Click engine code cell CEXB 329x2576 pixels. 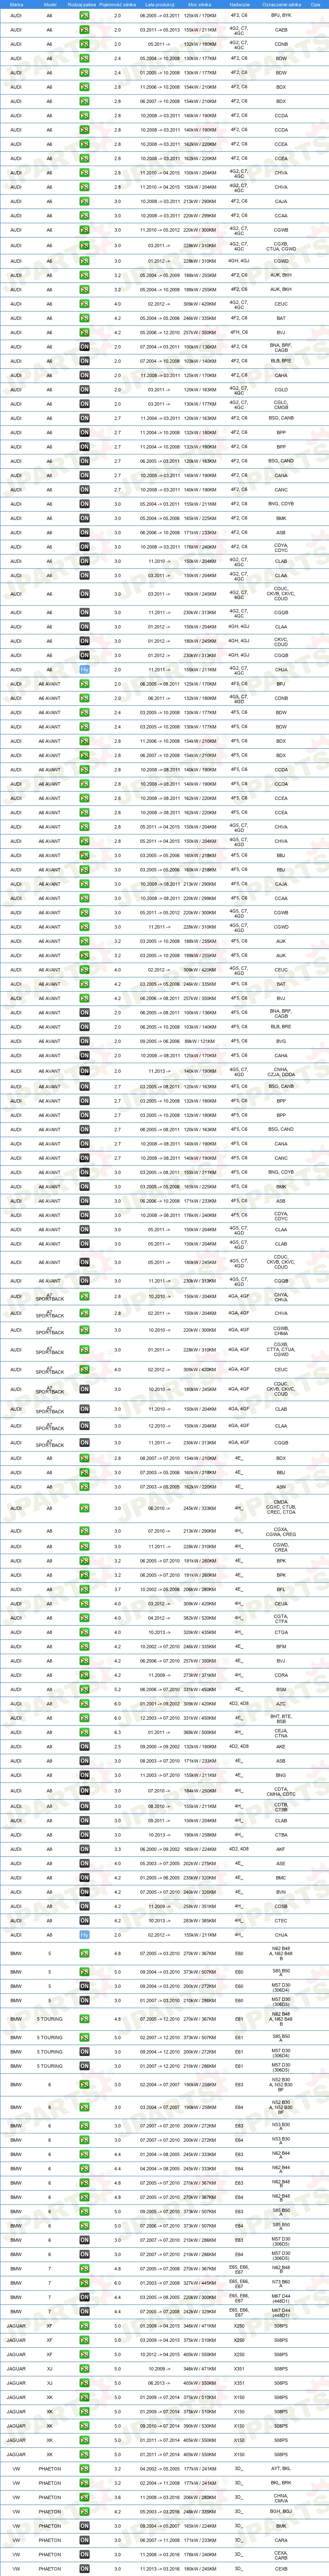[x=281, y=2568]
